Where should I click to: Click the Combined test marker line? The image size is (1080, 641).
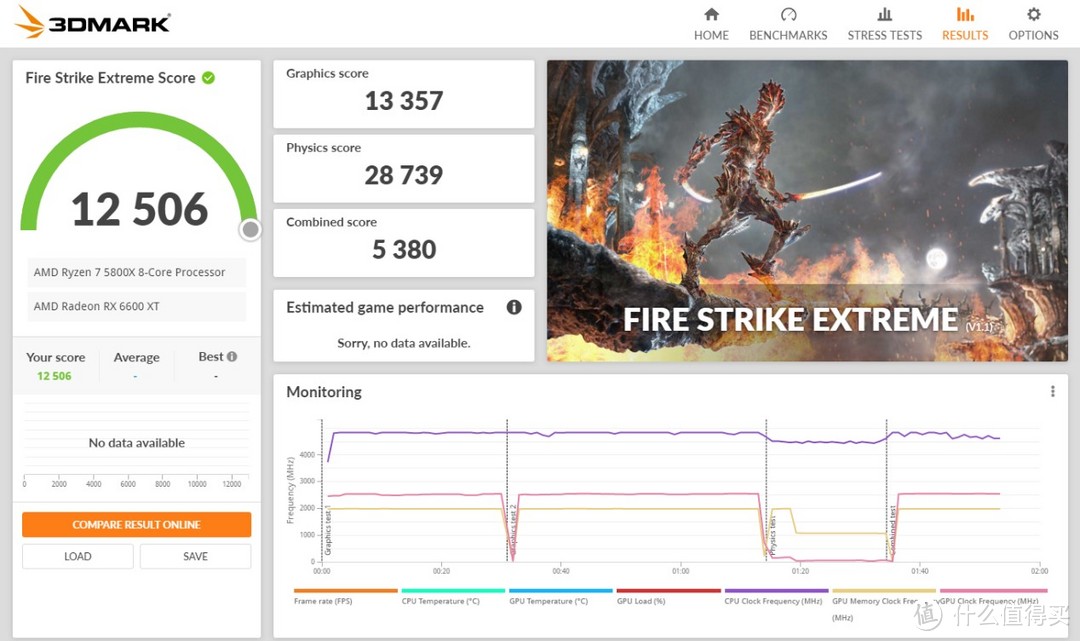(x=886, y=490)
